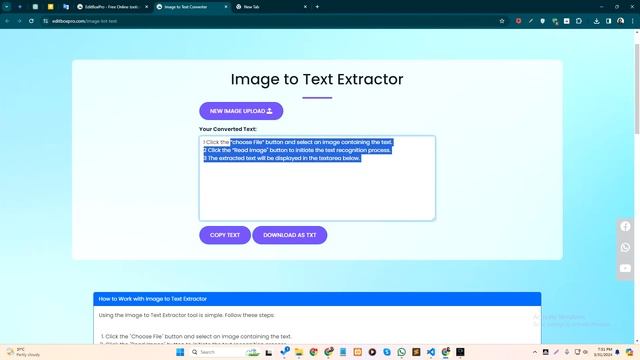Open Visual Studio Code from the taskbar
640x360 pixels.
[x=431, y=352]
